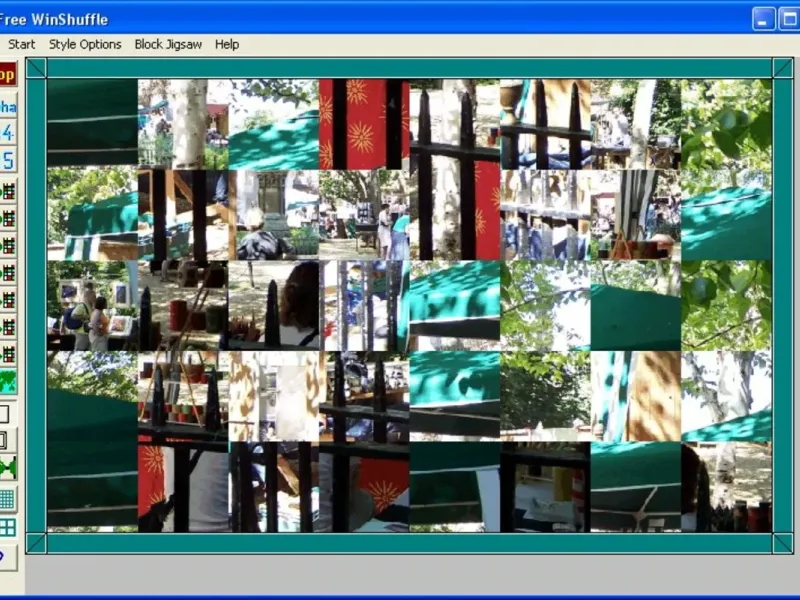Open the Block Jigsaw menu

(x=168, y=44)
